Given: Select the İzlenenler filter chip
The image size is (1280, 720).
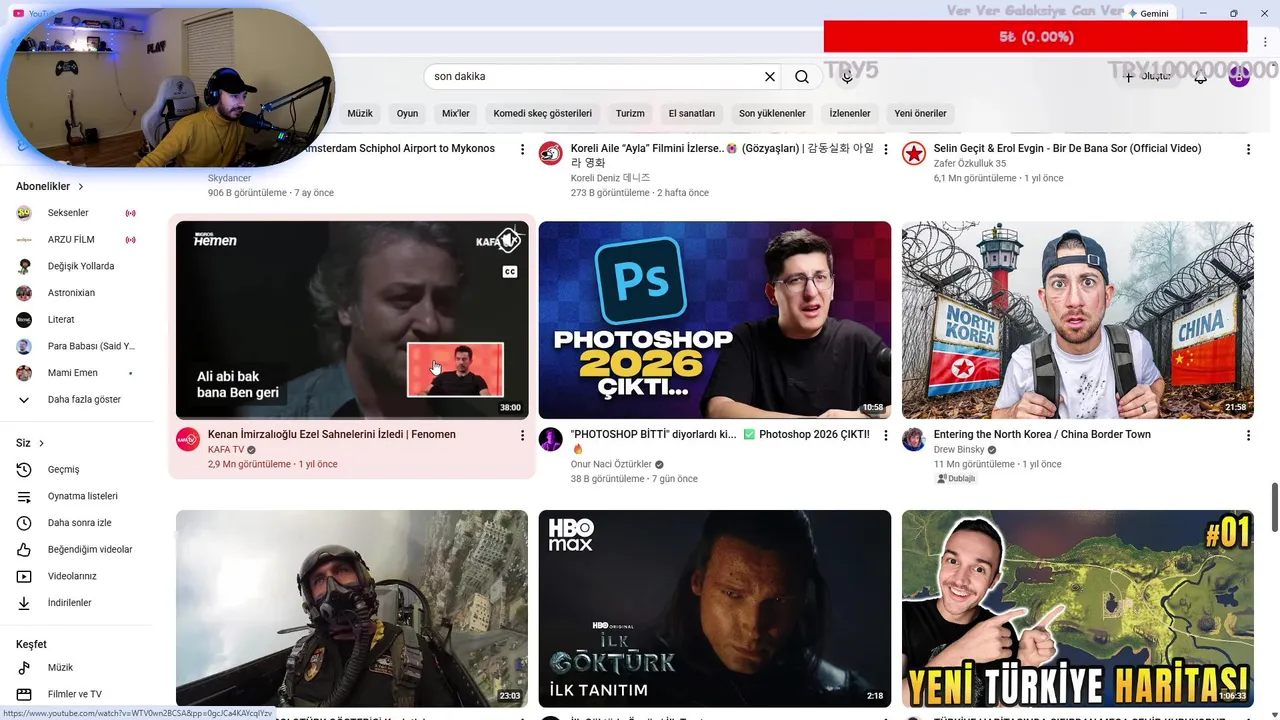Looking at the screenshot, I should [x=850, y=113].
